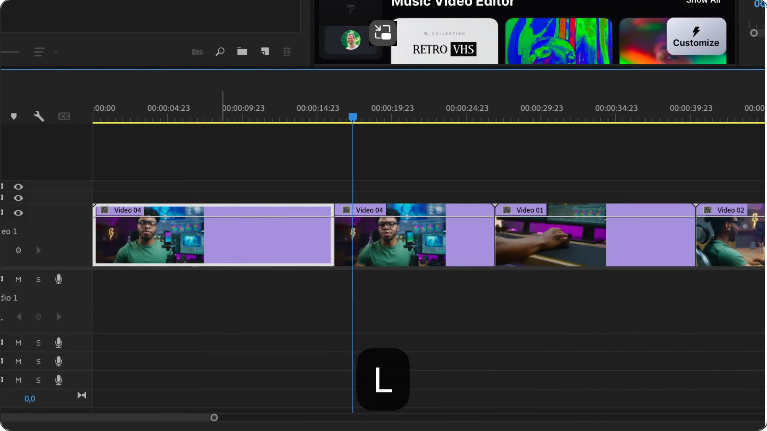Screen dimensions: 767x431
Task: Mute the first audio track (M)
Action: (18, 279)
